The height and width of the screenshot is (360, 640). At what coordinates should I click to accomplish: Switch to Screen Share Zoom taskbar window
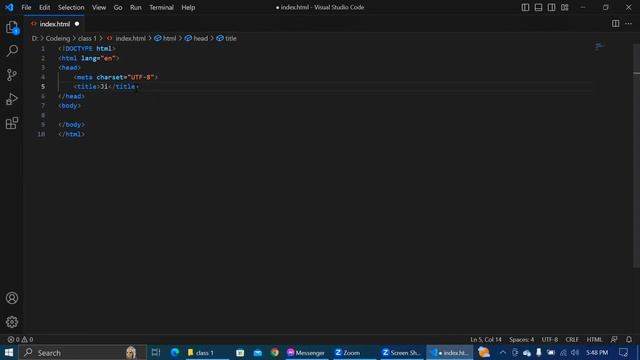[x=401, y=353]
